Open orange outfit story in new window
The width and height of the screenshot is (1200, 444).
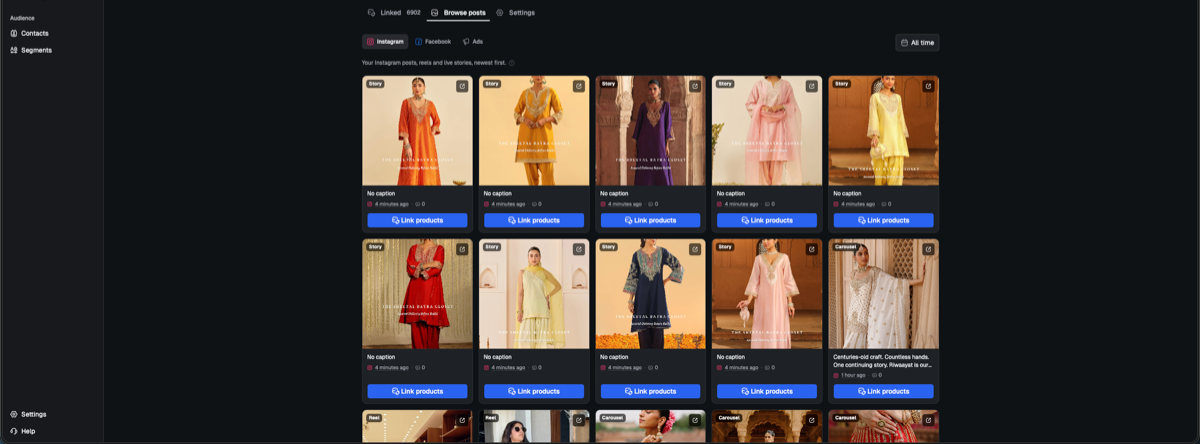462,86
